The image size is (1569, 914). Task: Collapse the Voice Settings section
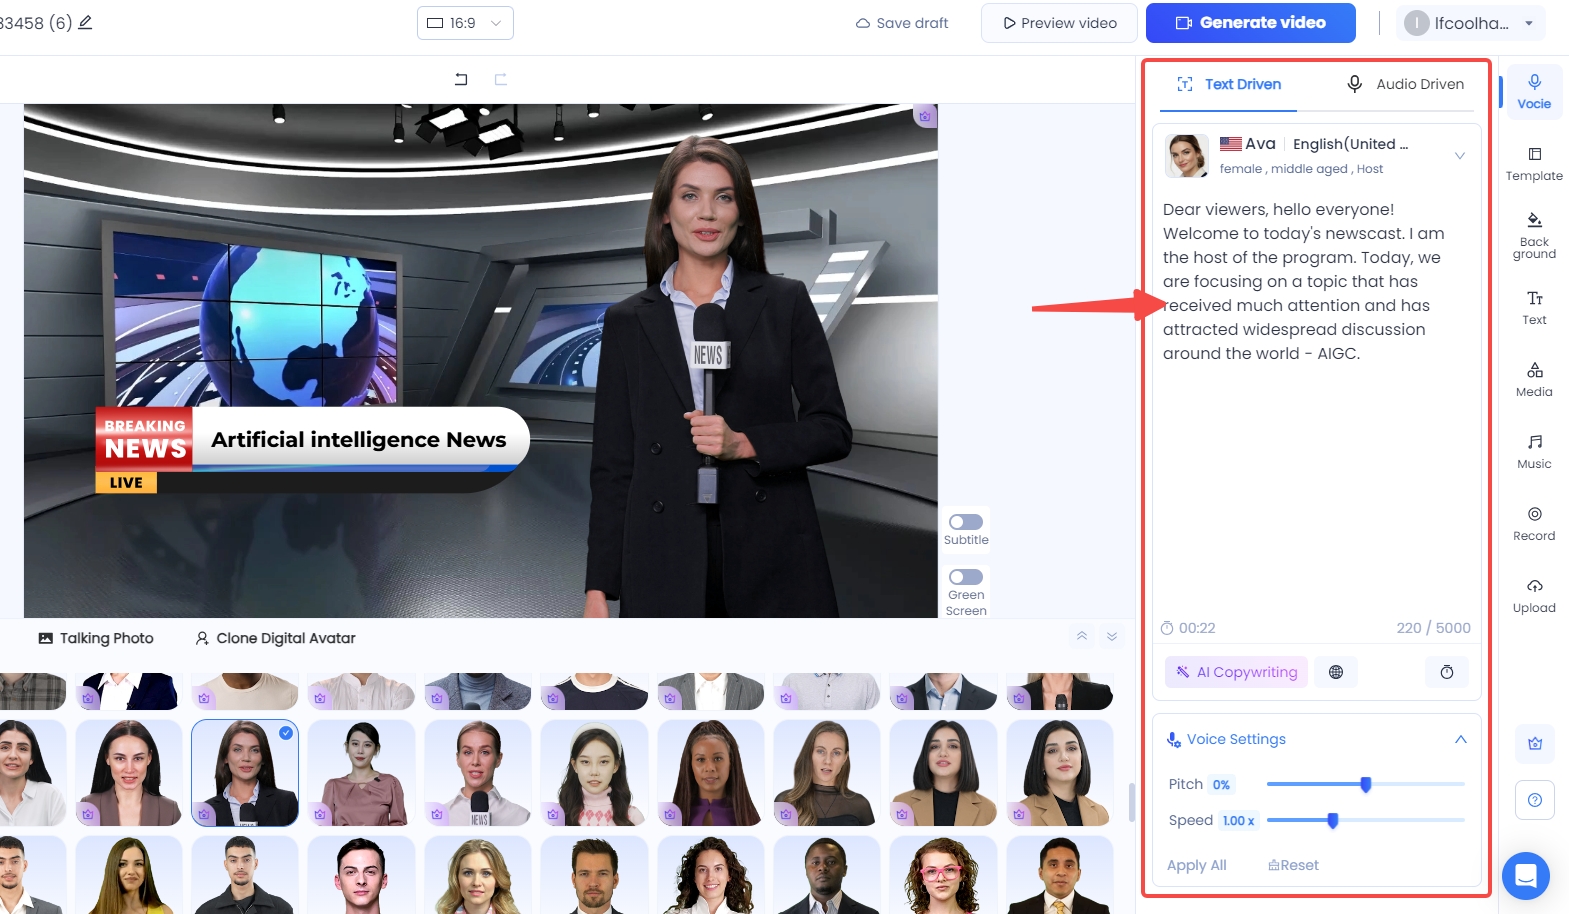click(x=1460, y=739)
